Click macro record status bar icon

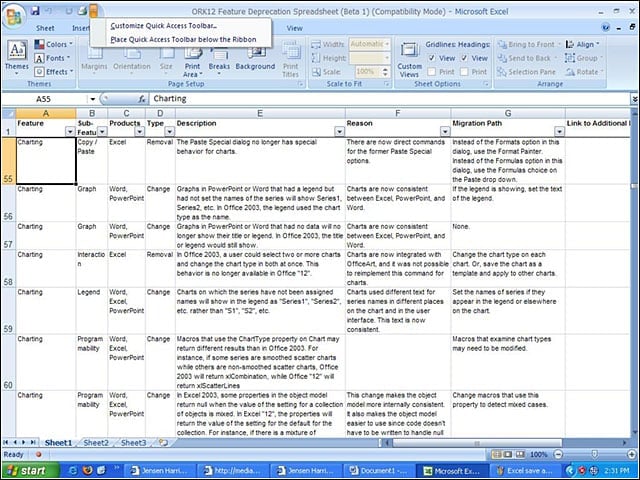coord(39,454)
